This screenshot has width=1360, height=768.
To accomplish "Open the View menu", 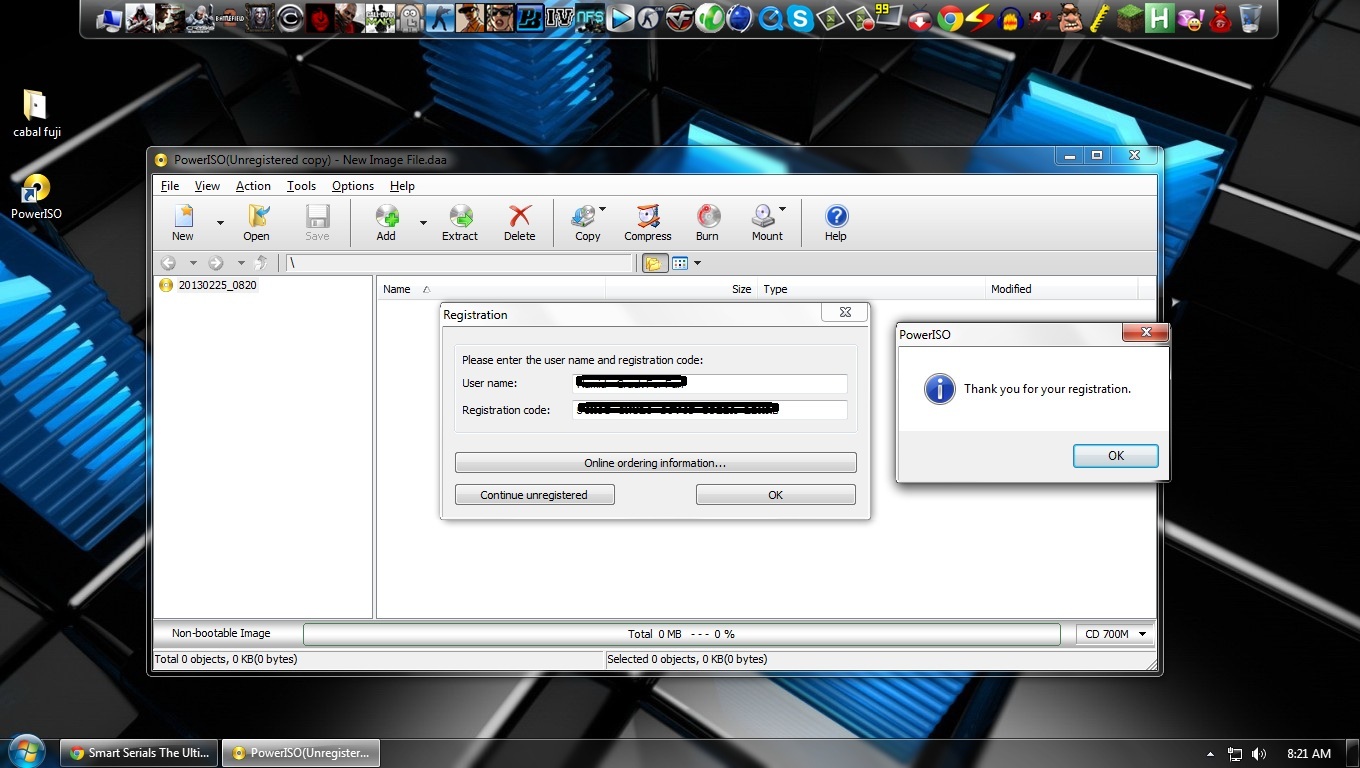I will 207,186.
